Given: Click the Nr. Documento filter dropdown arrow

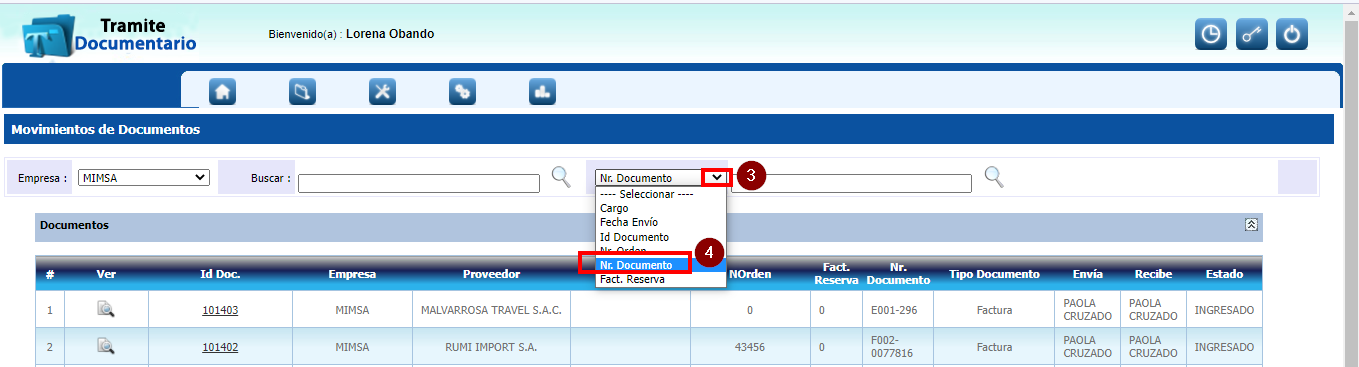Looking at the screenshot, I should click(x=716, y=177).
